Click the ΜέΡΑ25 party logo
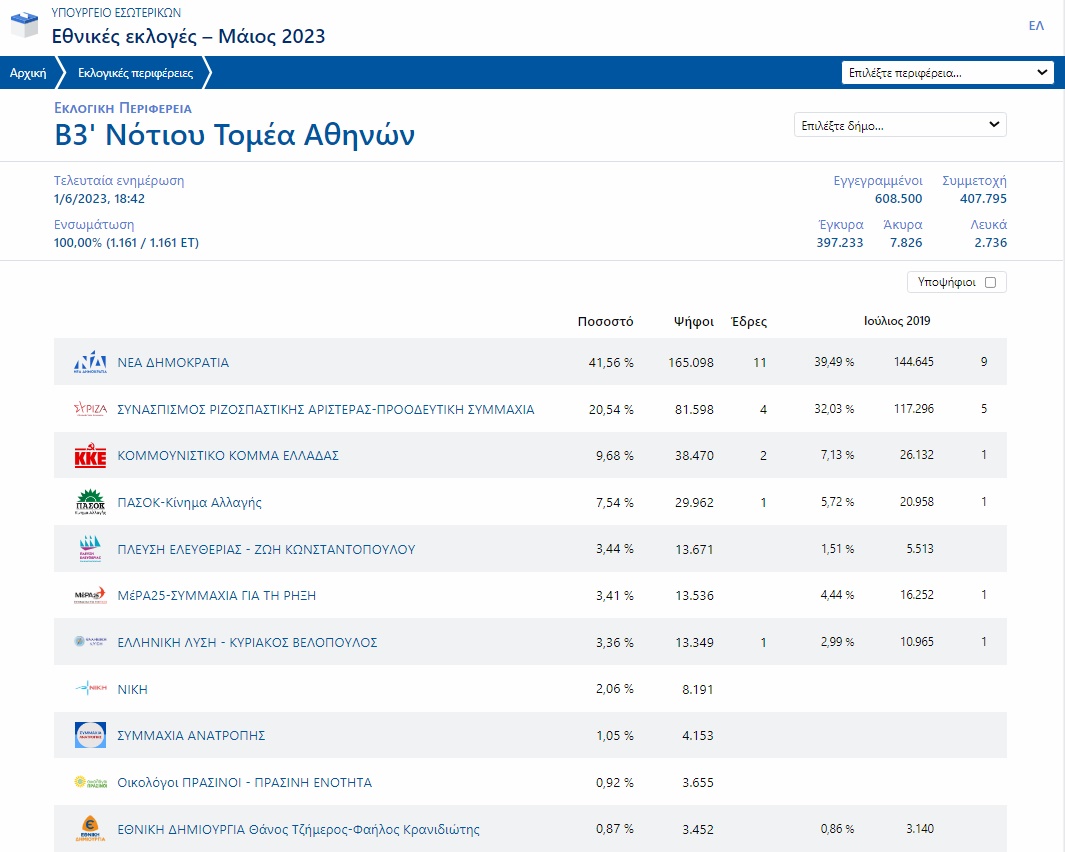 [x=90, y=596]
